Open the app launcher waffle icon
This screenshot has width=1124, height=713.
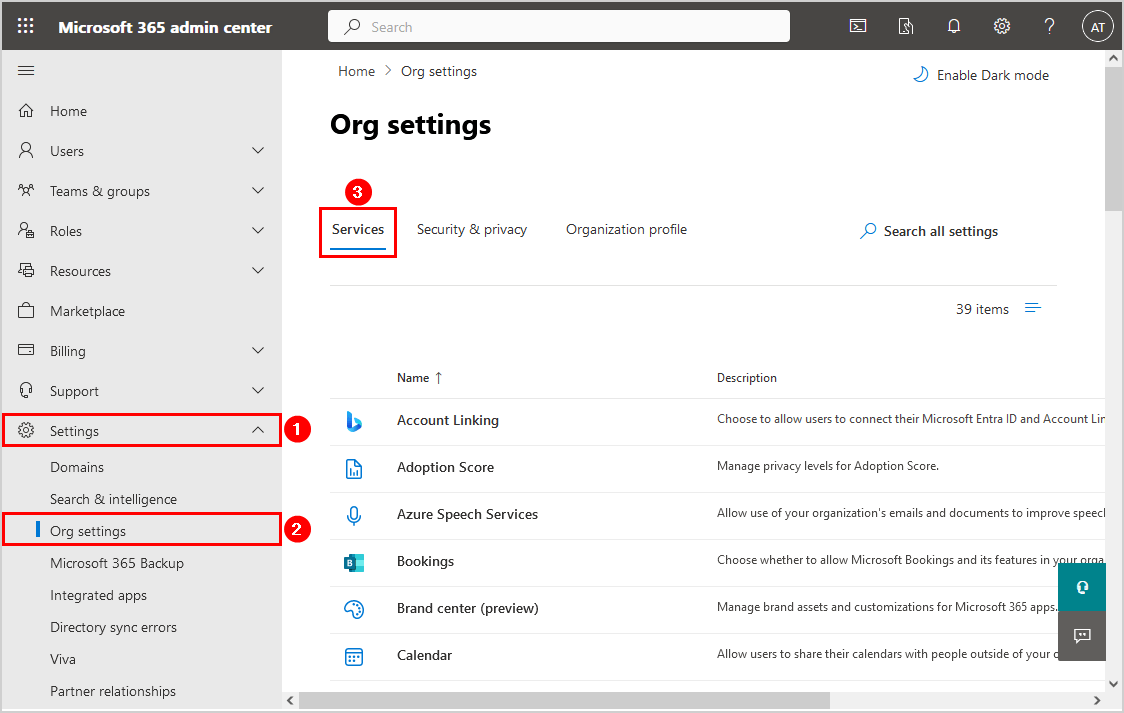point(26,27)
